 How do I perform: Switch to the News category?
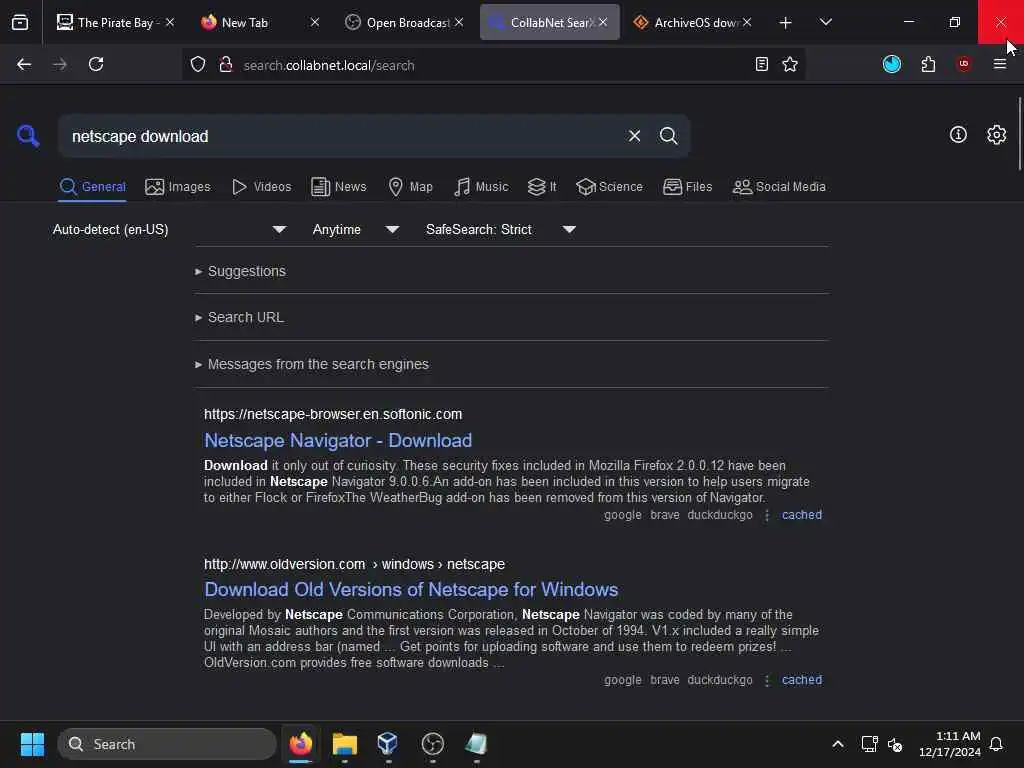click(339, 187)
